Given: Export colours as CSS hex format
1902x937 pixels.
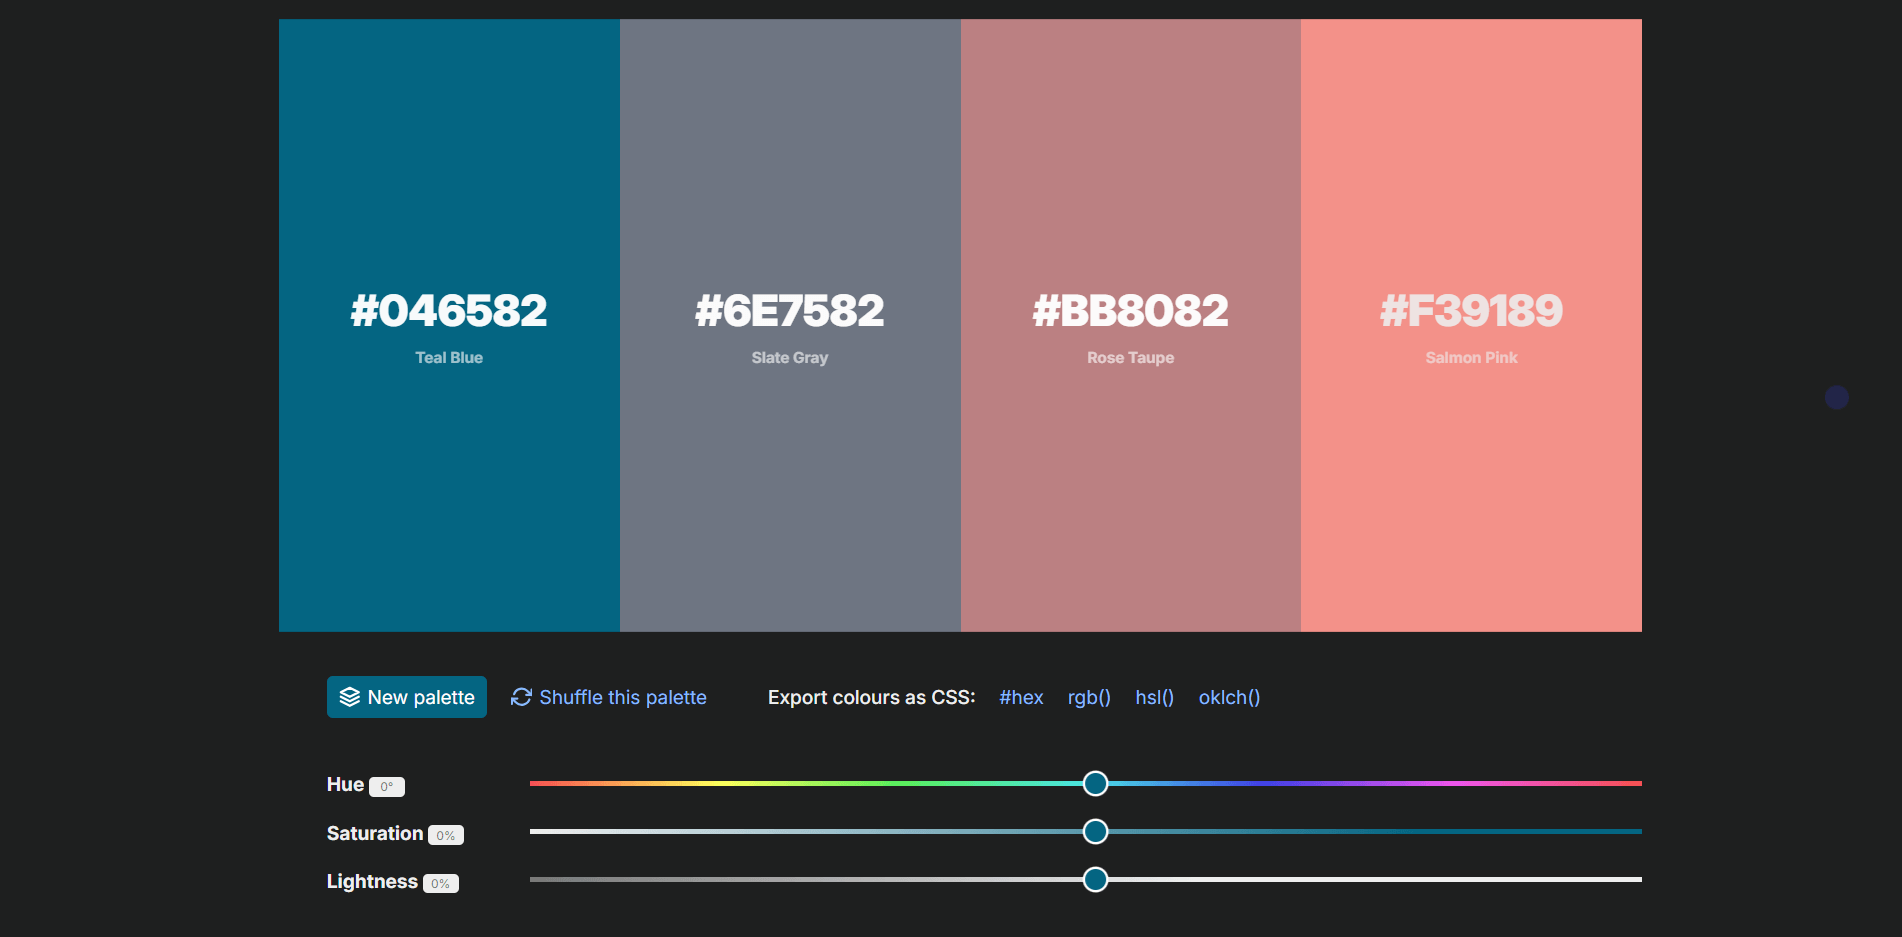Looking at the screenshot, I should click(1021, 697).
